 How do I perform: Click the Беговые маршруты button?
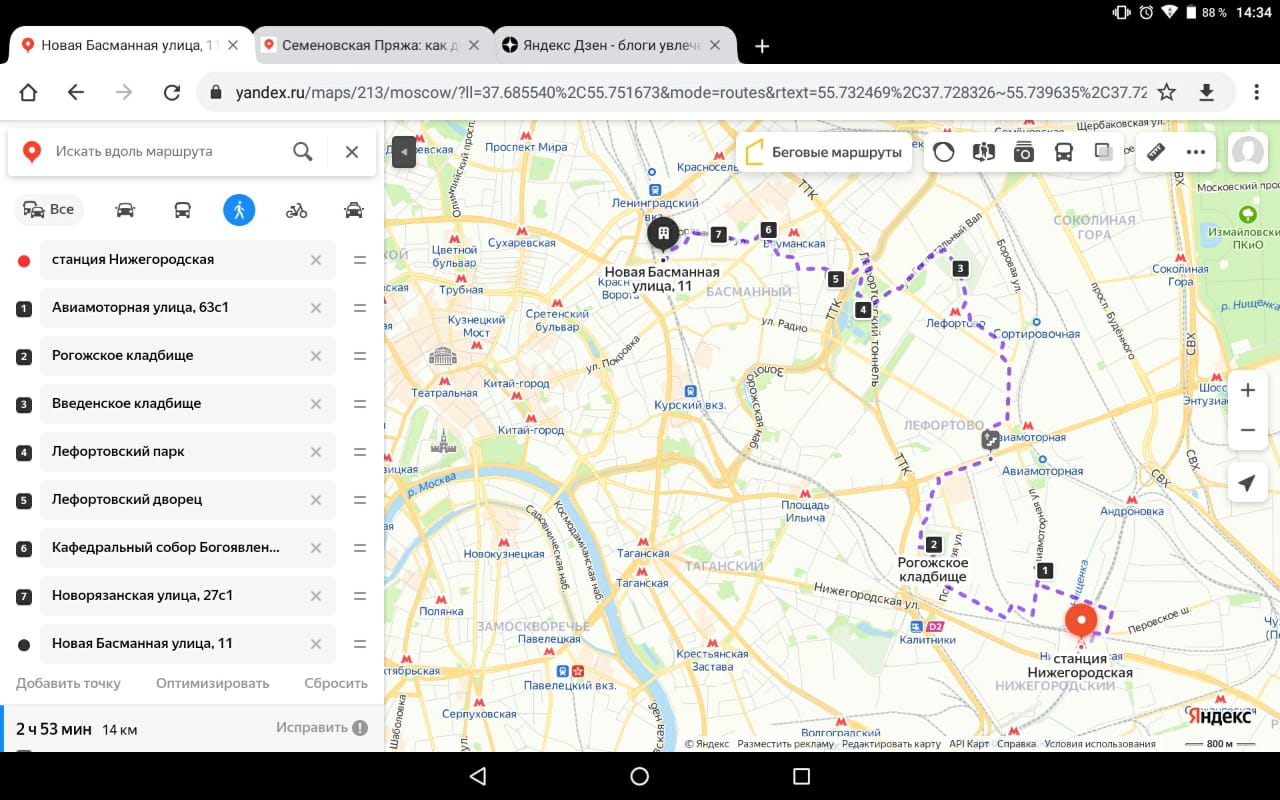825,152
